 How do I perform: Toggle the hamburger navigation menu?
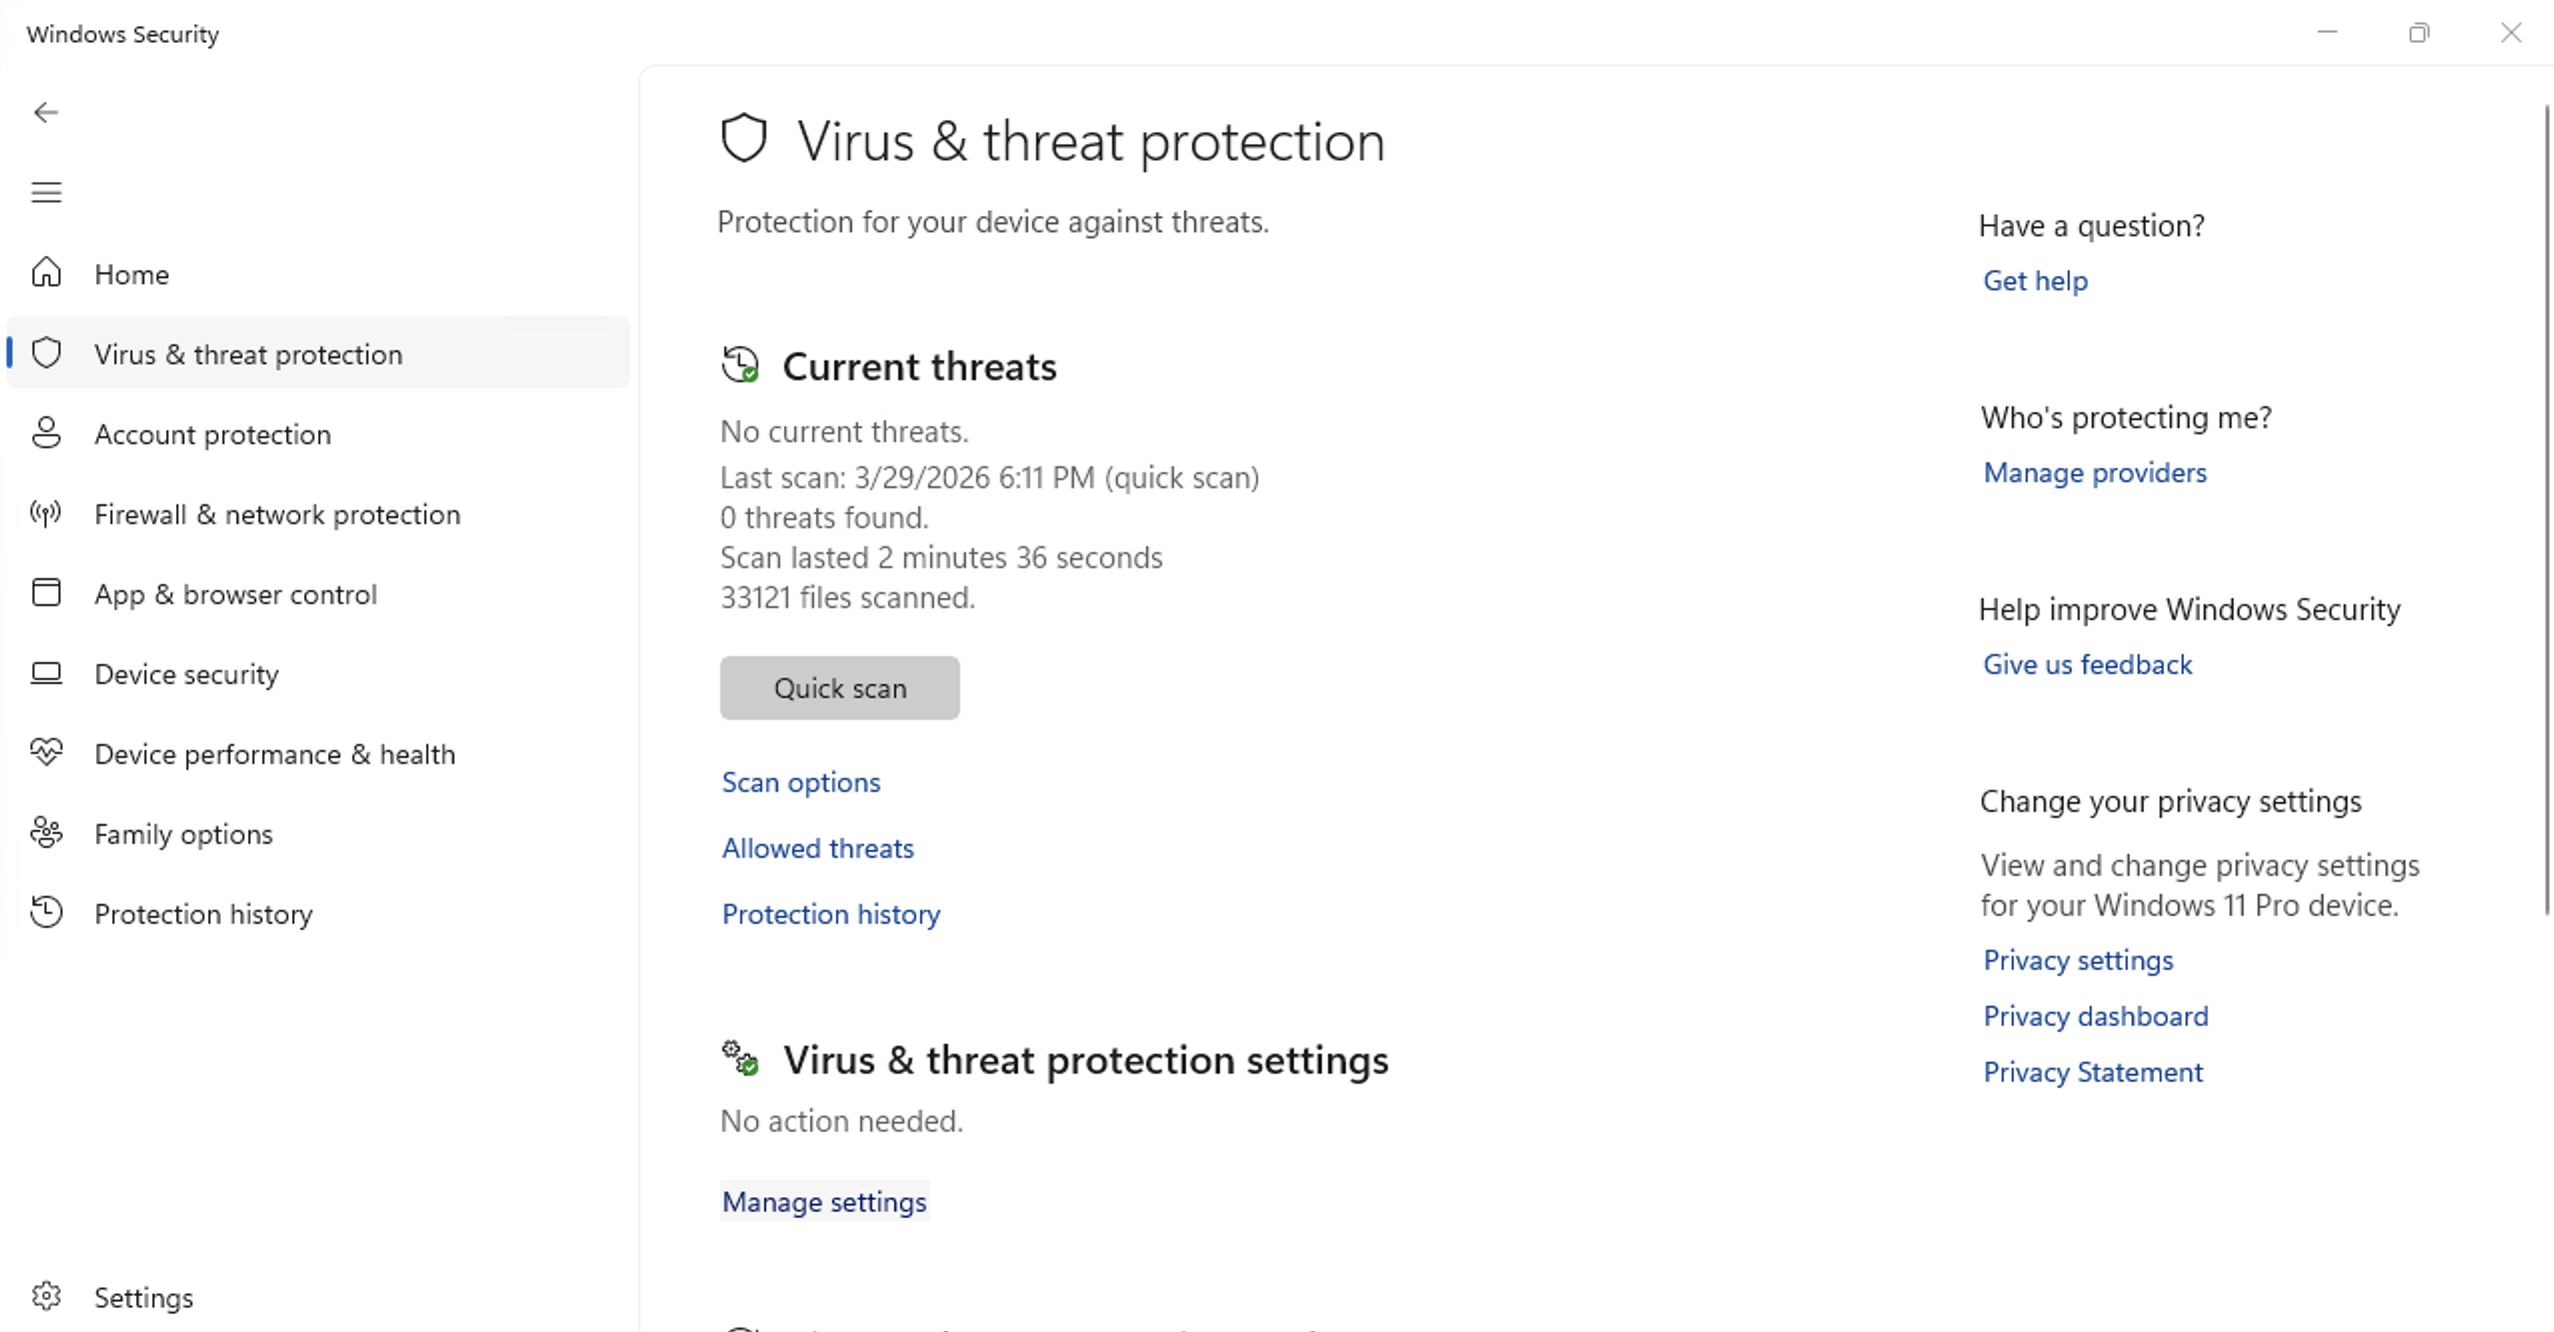click(x=46, y=192)
